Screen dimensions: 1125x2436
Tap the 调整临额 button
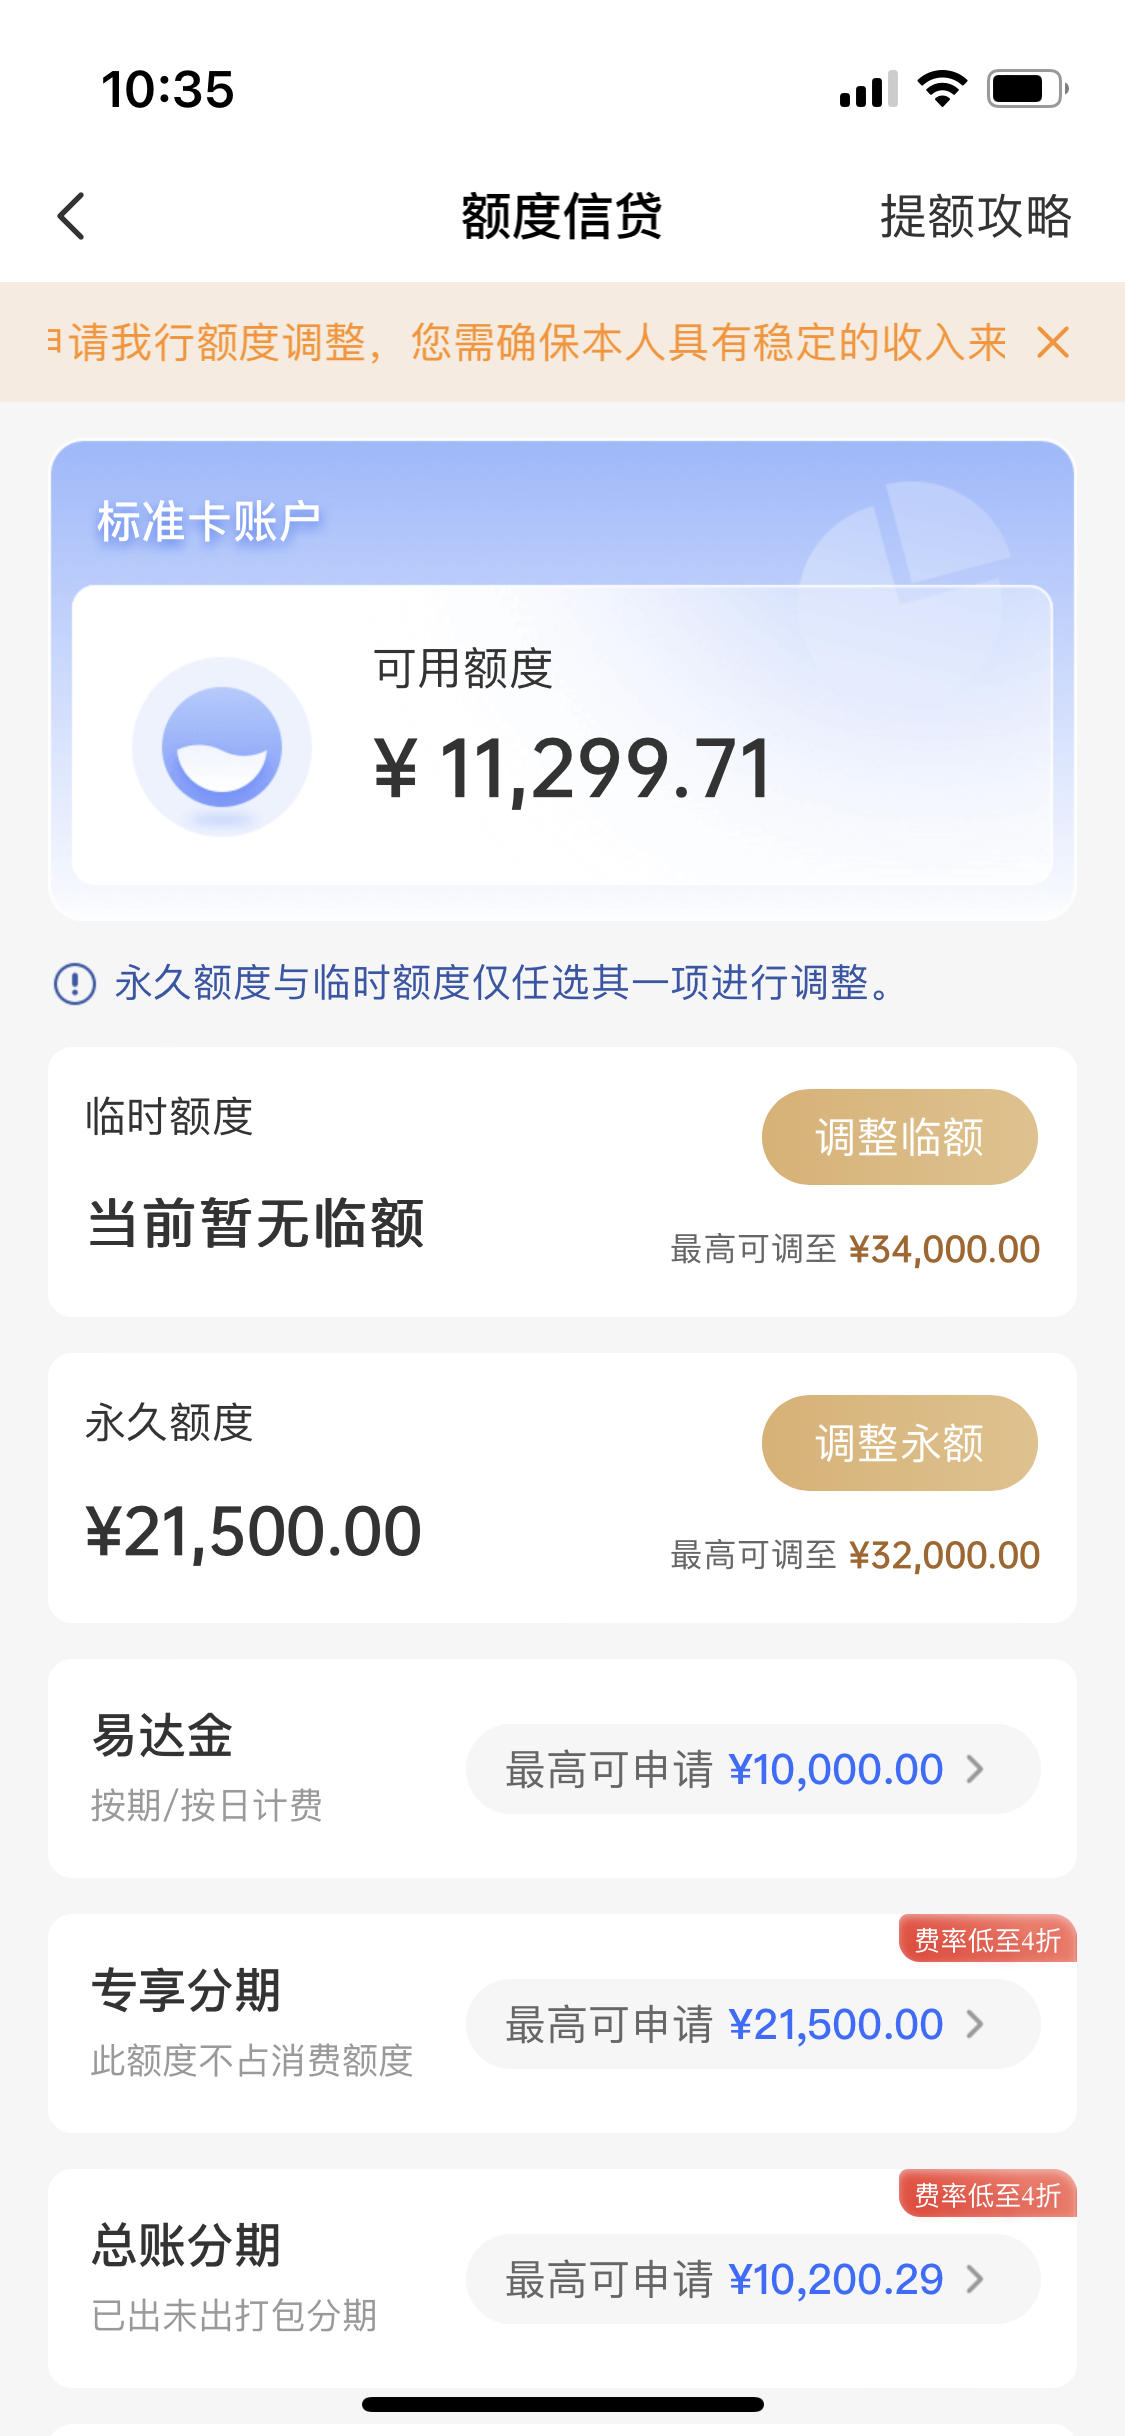point(899,1137)
